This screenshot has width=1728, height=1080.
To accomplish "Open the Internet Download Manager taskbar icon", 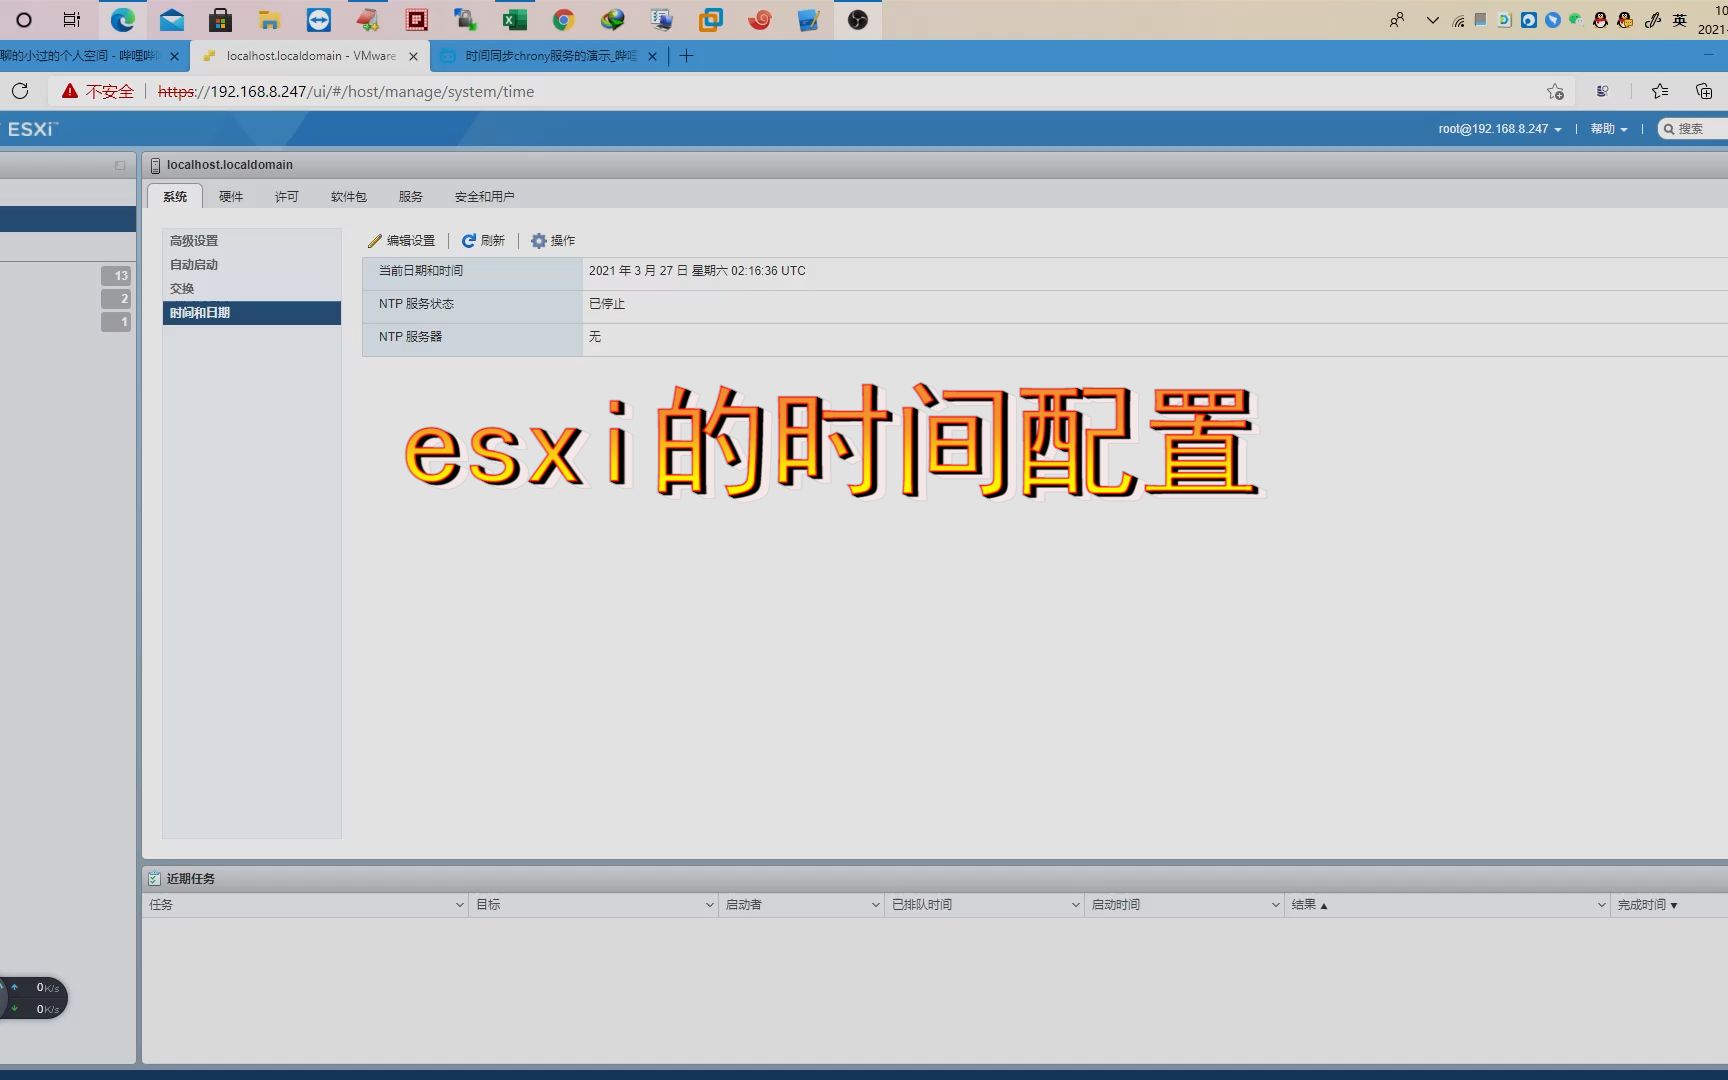I will (x=613, y=19).
